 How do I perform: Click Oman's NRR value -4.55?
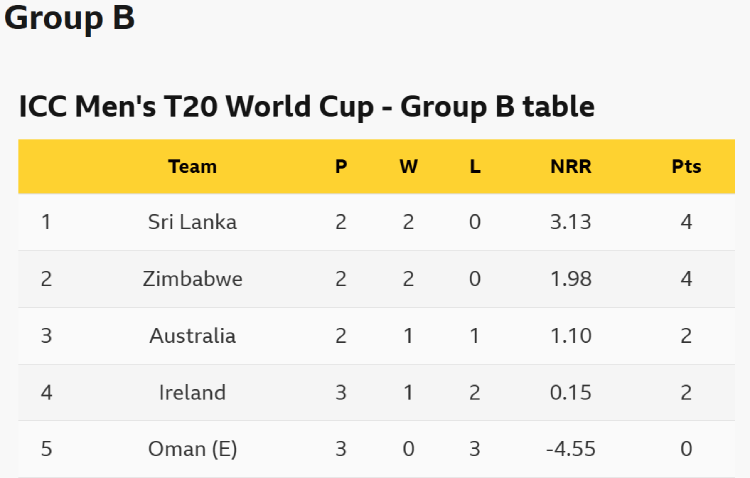point(571,449)
